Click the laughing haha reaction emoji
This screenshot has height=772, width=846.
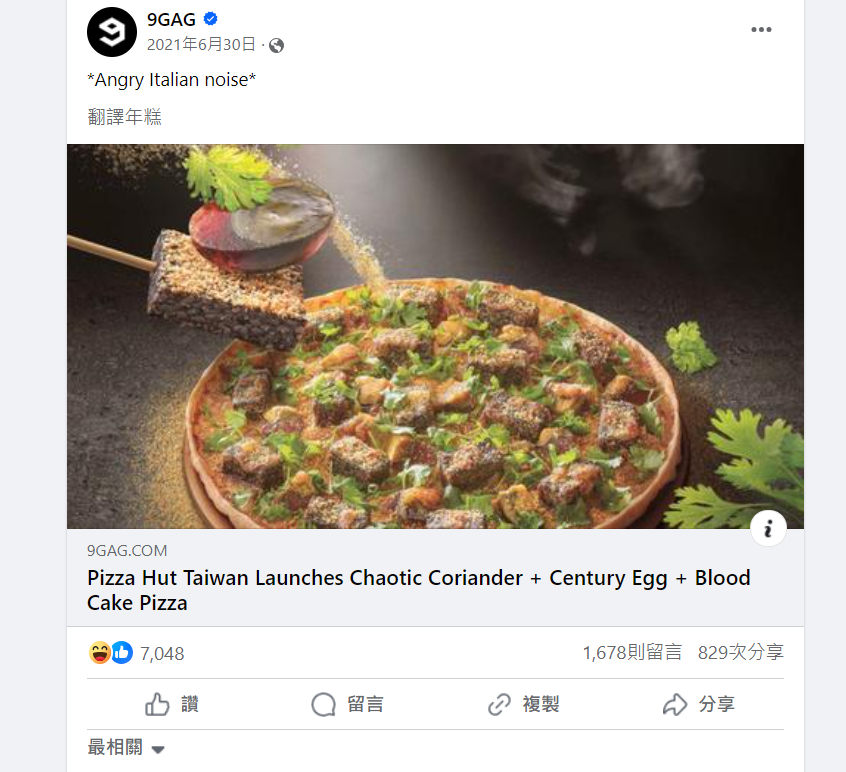point(99,653)
